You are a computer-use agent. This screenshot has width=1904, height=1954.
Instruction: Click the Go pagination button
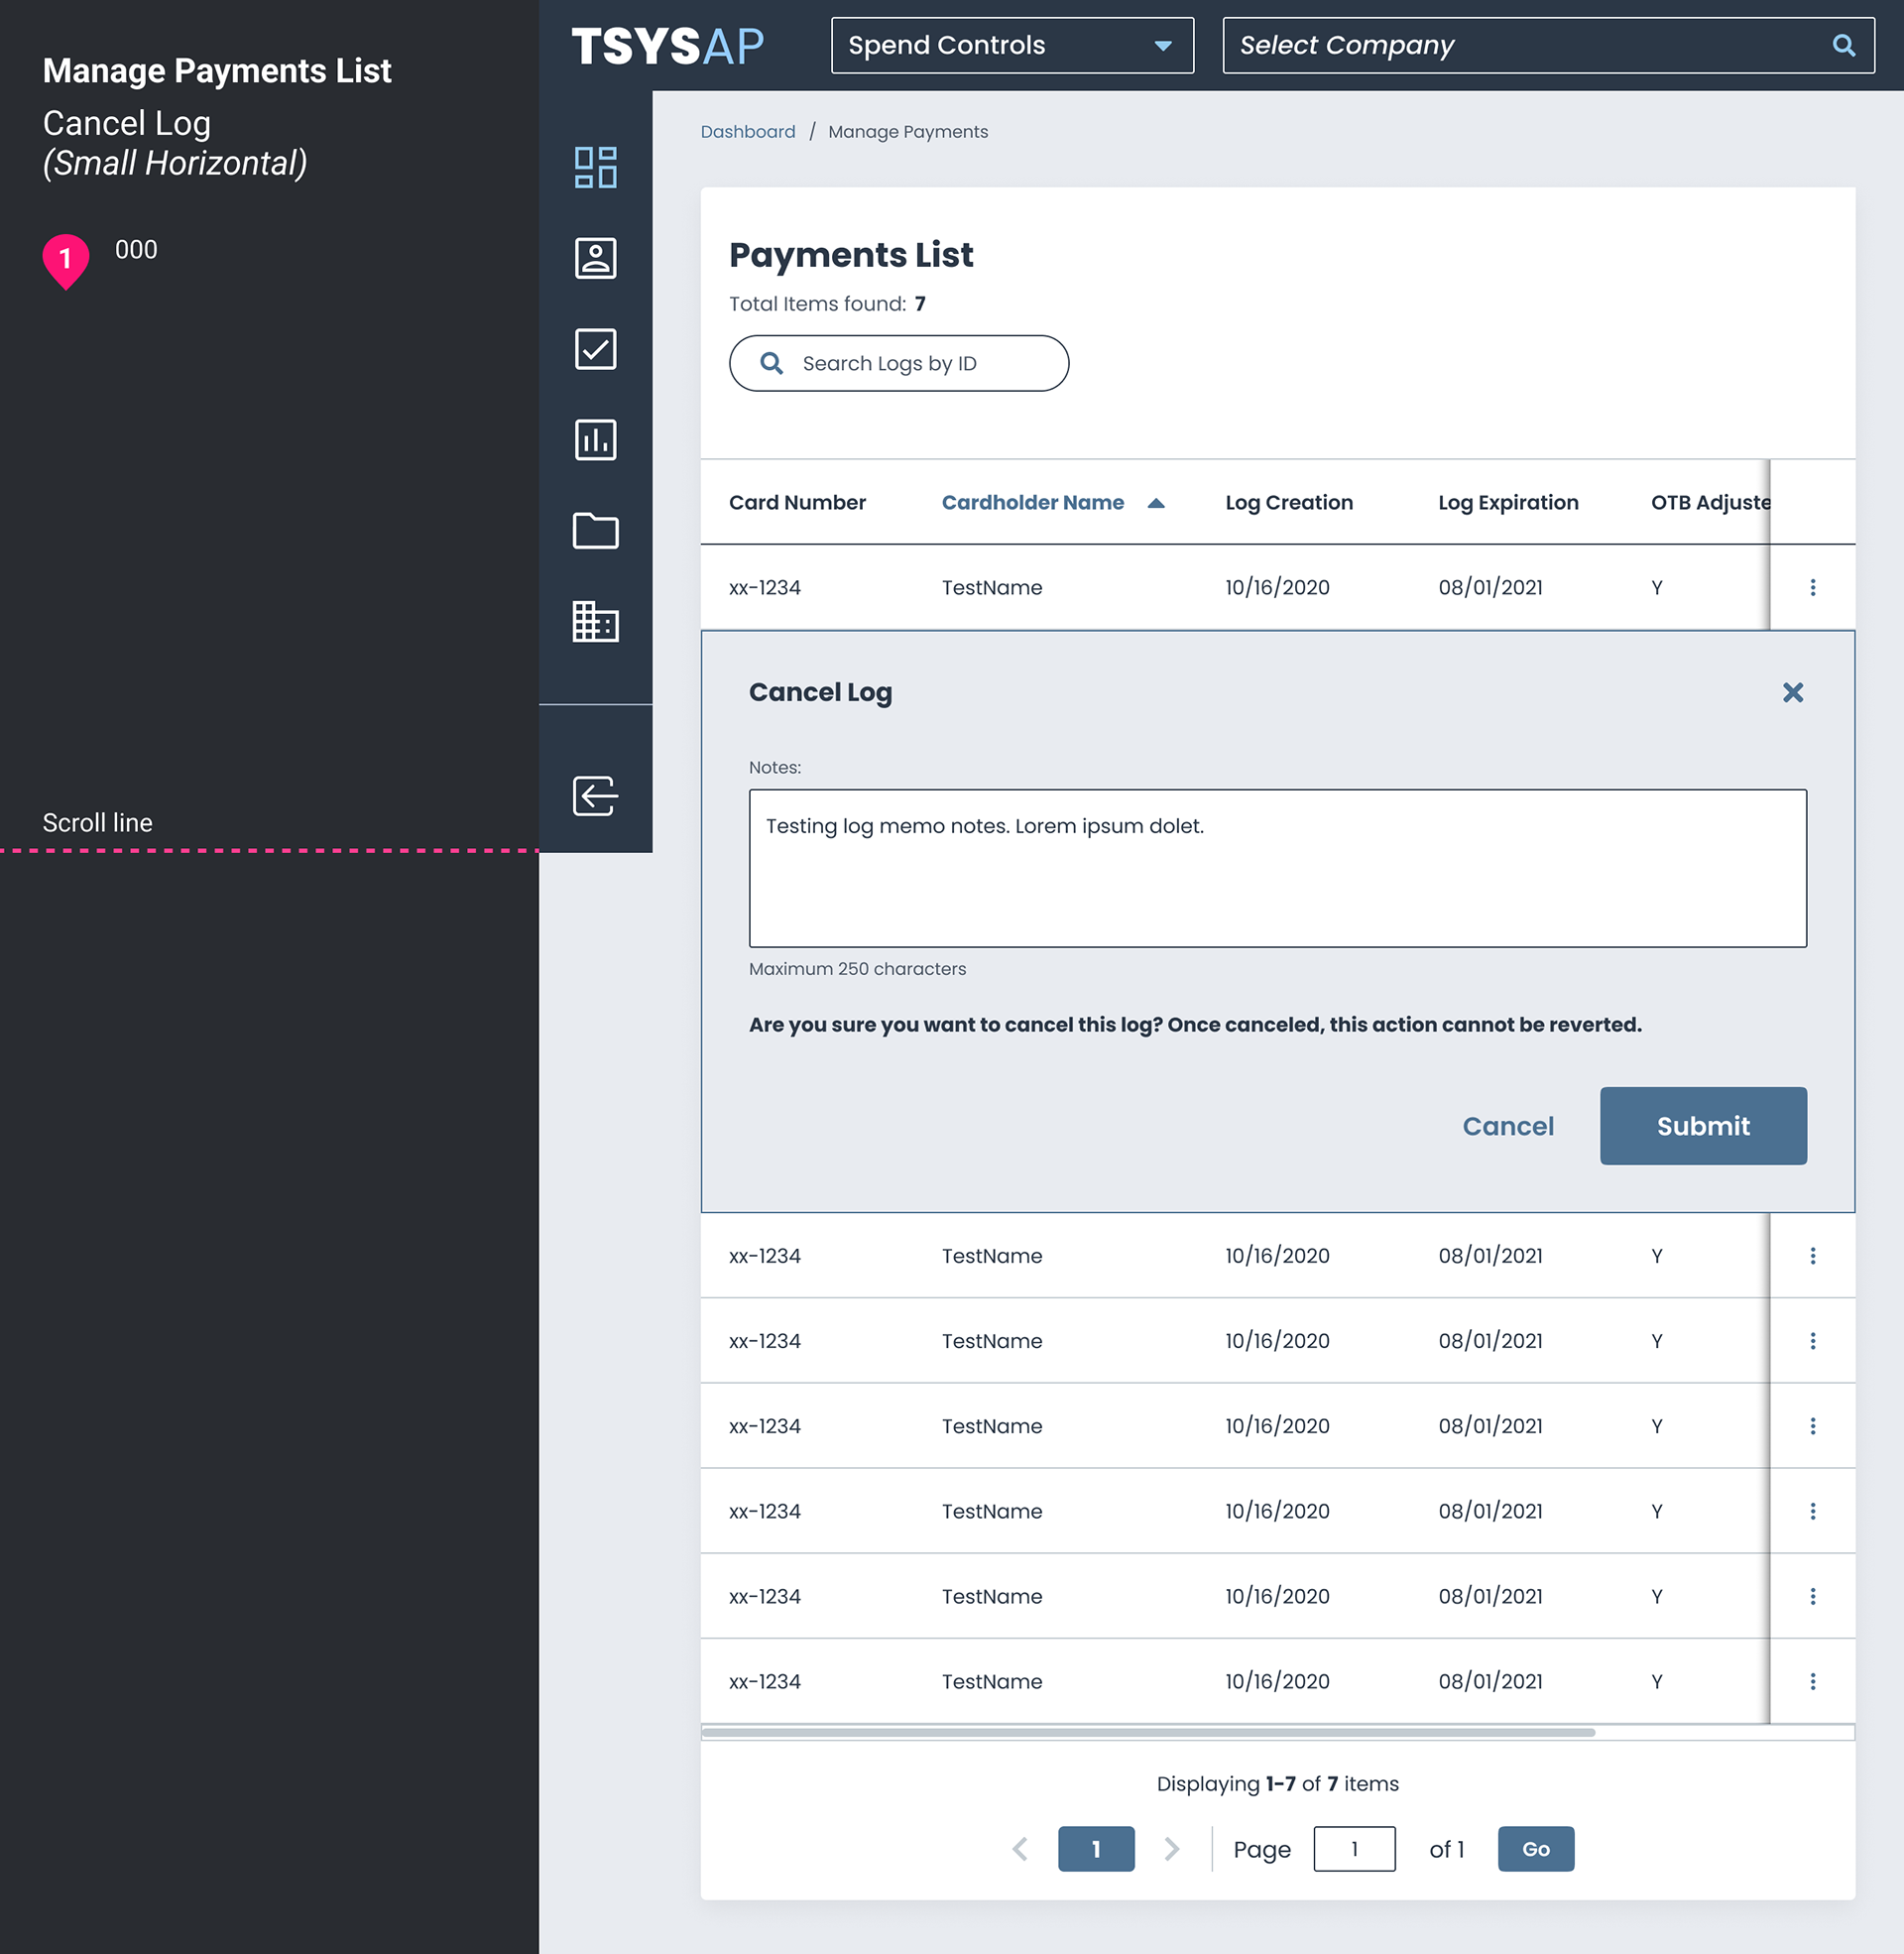[x=1535, y=1849]
